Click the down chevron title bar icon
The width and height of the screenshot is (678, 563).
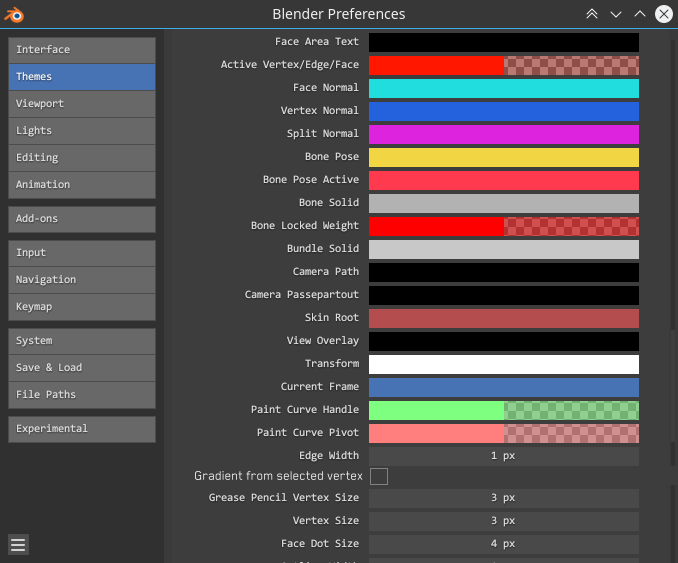[616, 14]
